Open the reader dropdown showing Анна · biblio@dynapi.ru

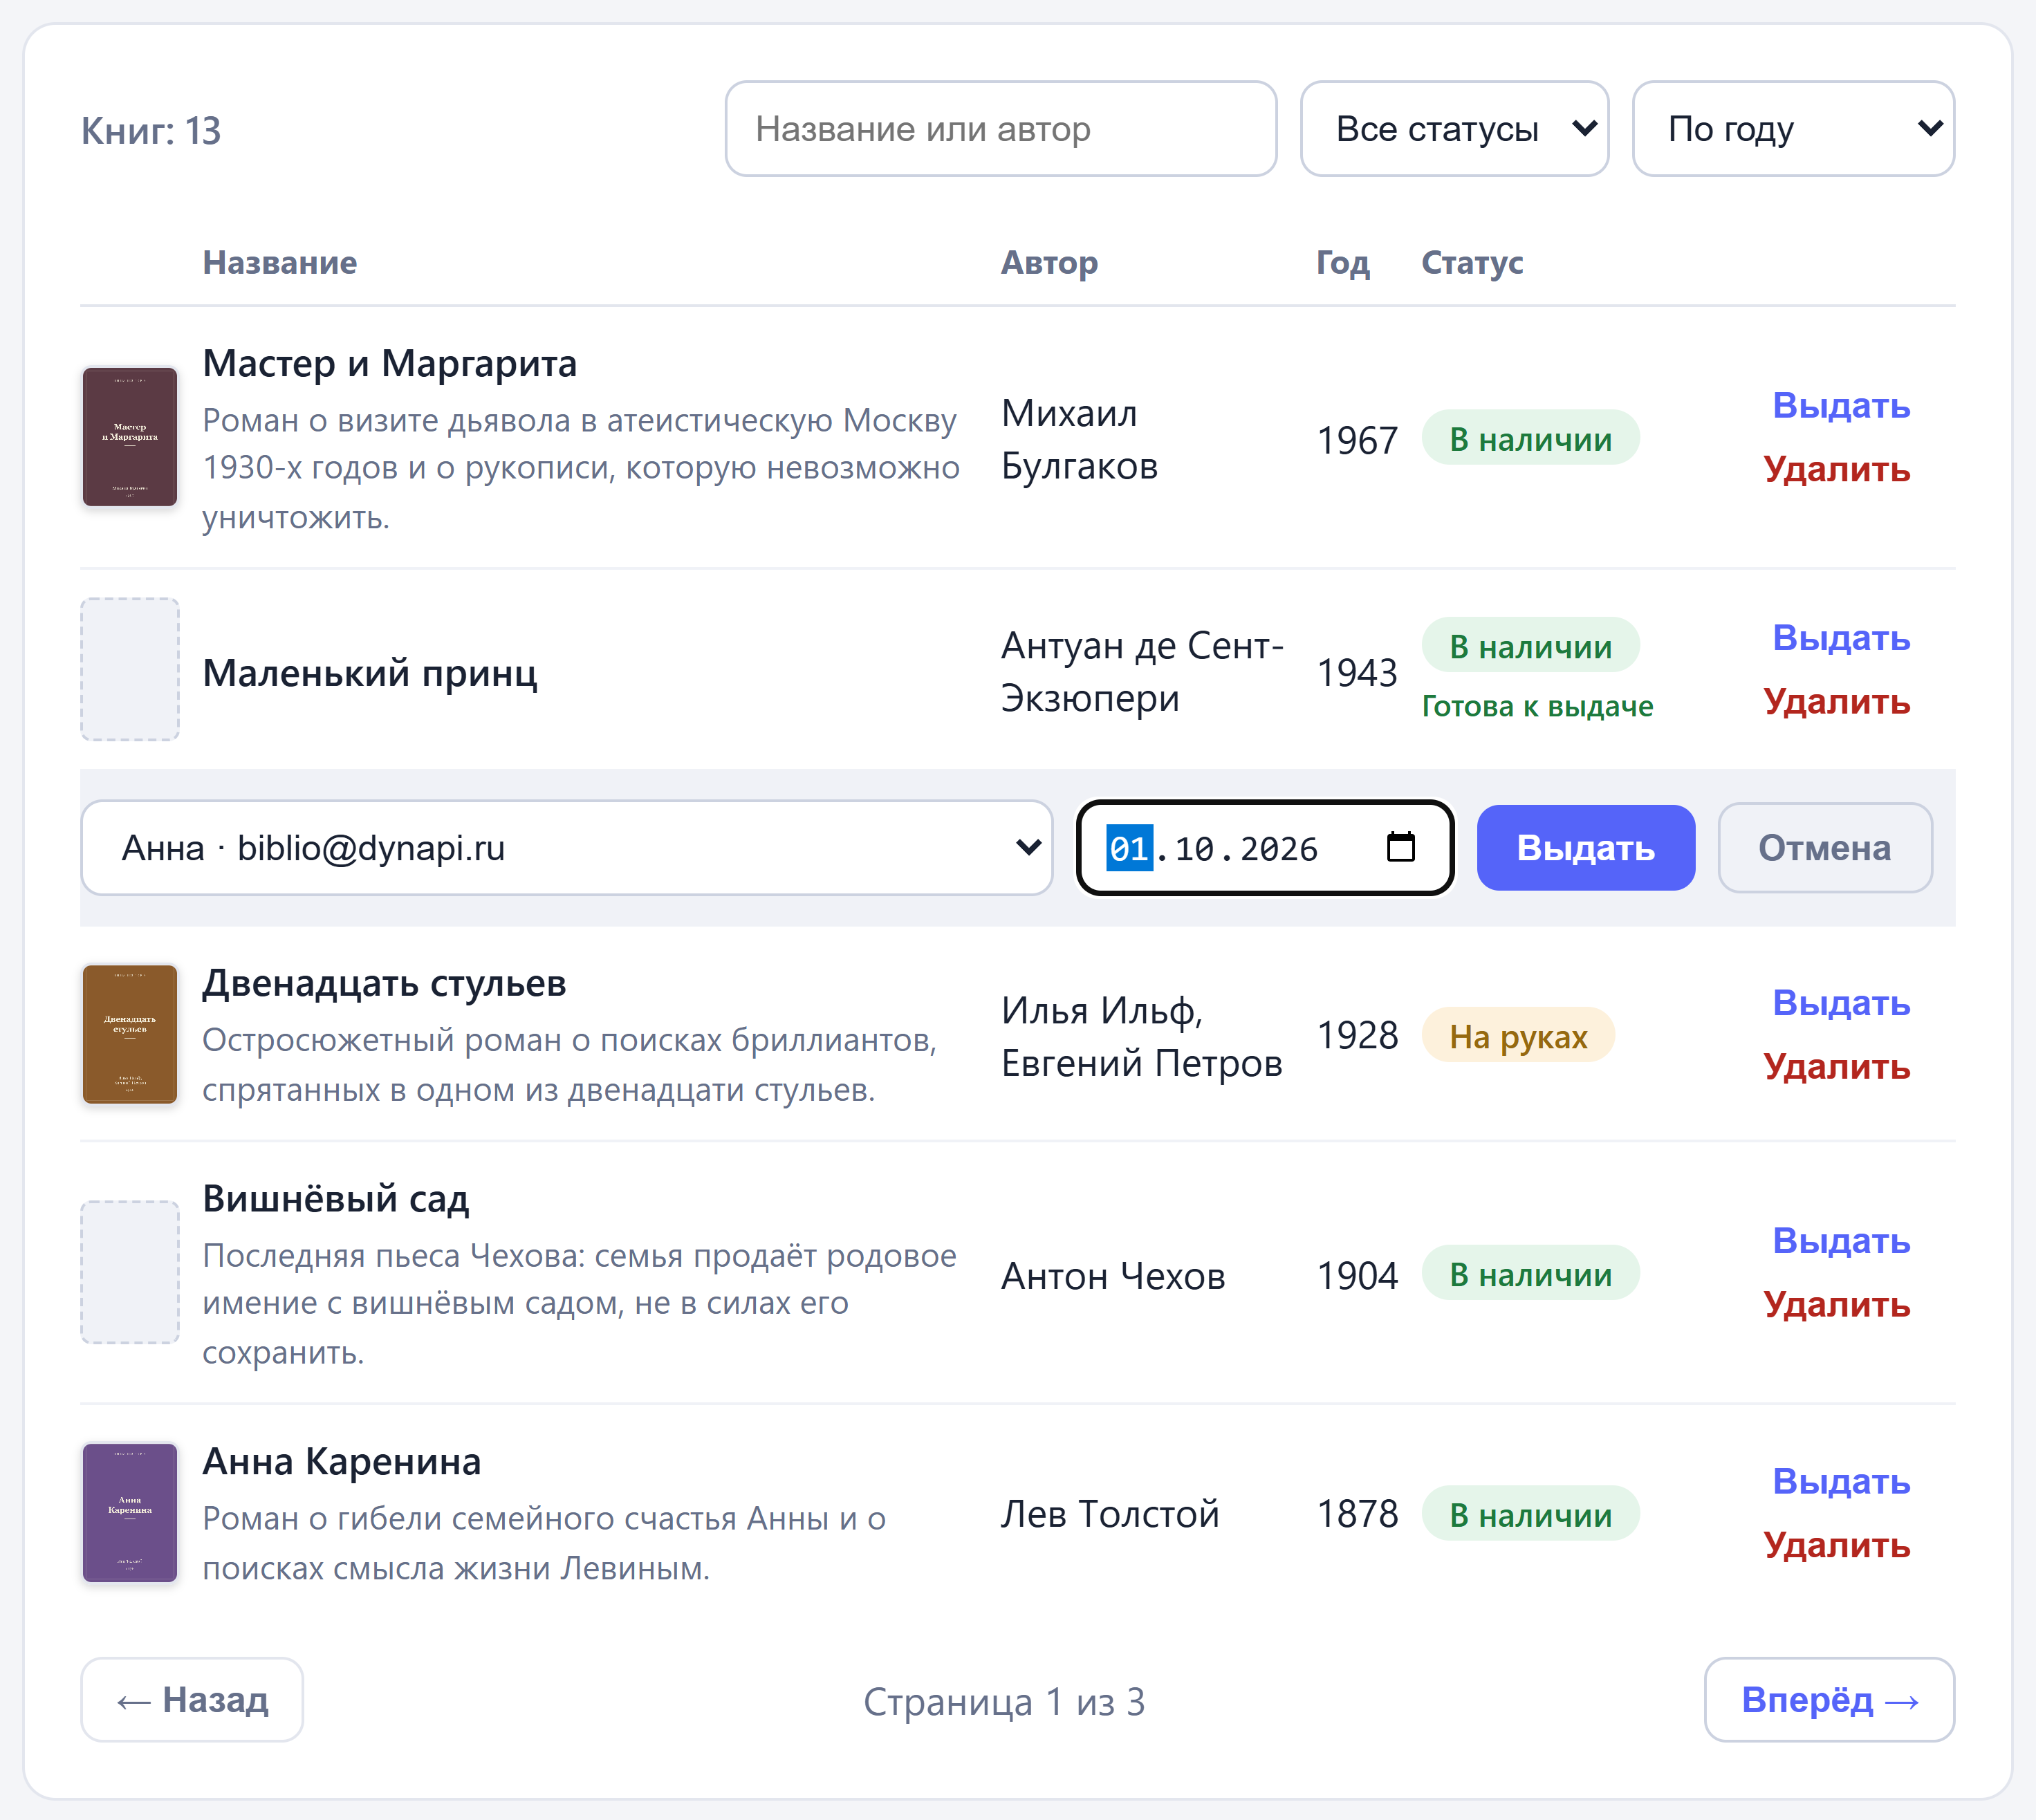[x=567, y=848]
